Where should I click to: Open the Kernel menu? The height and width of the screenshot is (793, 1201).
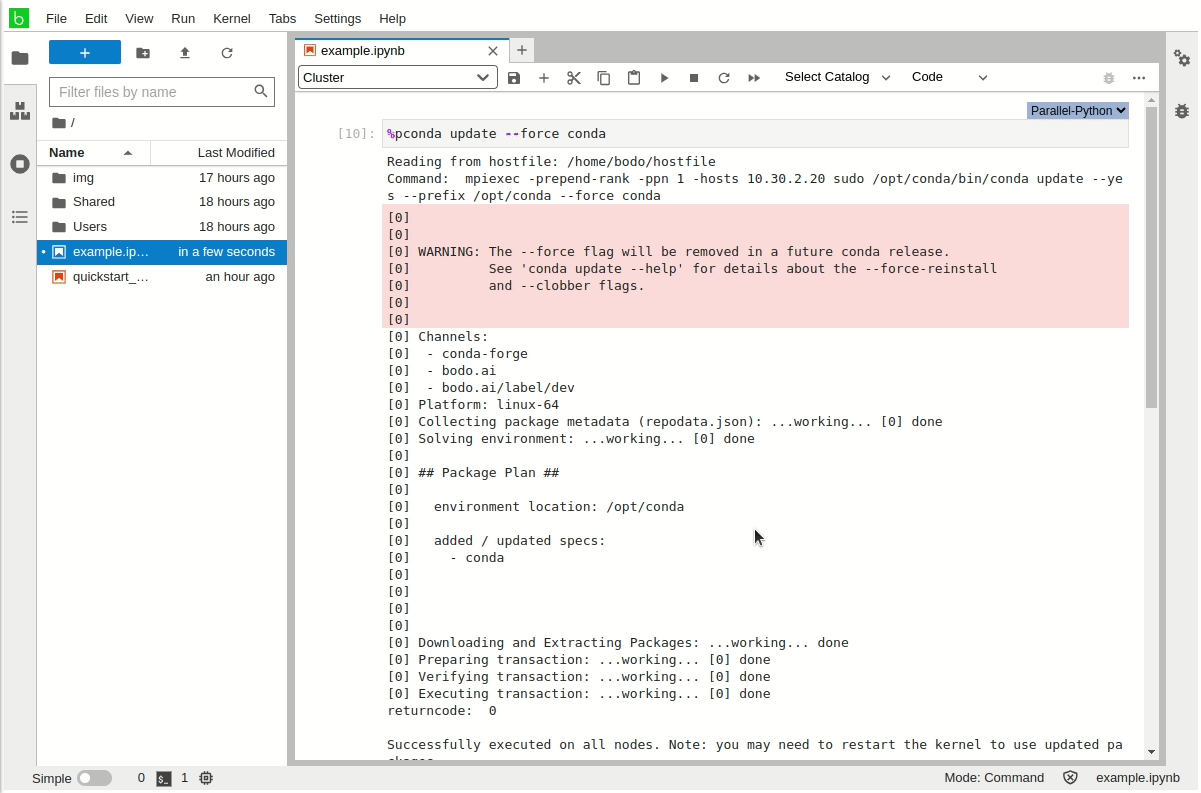pos(232,18)
